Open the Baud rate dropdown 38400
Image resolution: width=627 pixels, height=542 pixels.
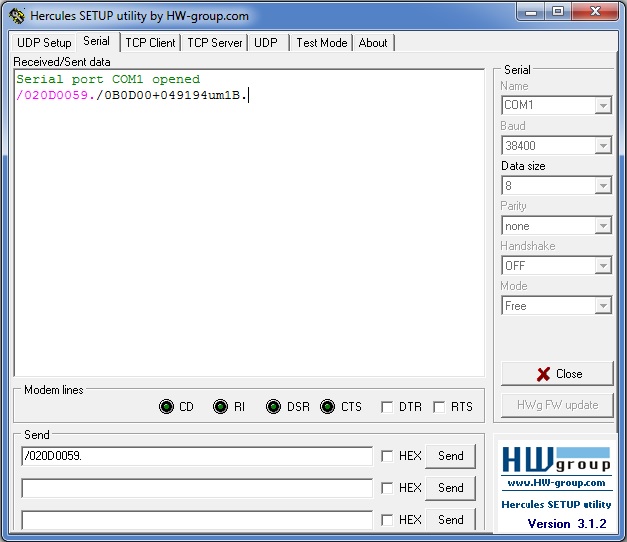tap(556, 145)
